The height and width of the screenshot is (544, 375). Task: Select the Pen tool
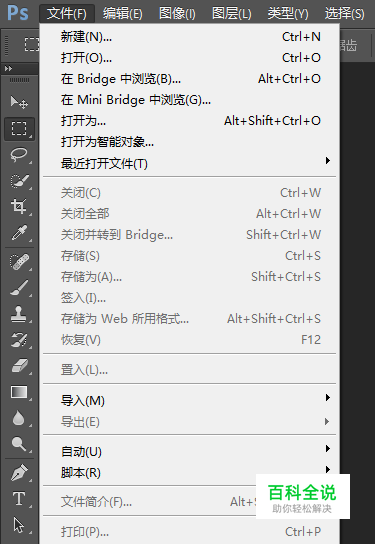pos(19,473)
